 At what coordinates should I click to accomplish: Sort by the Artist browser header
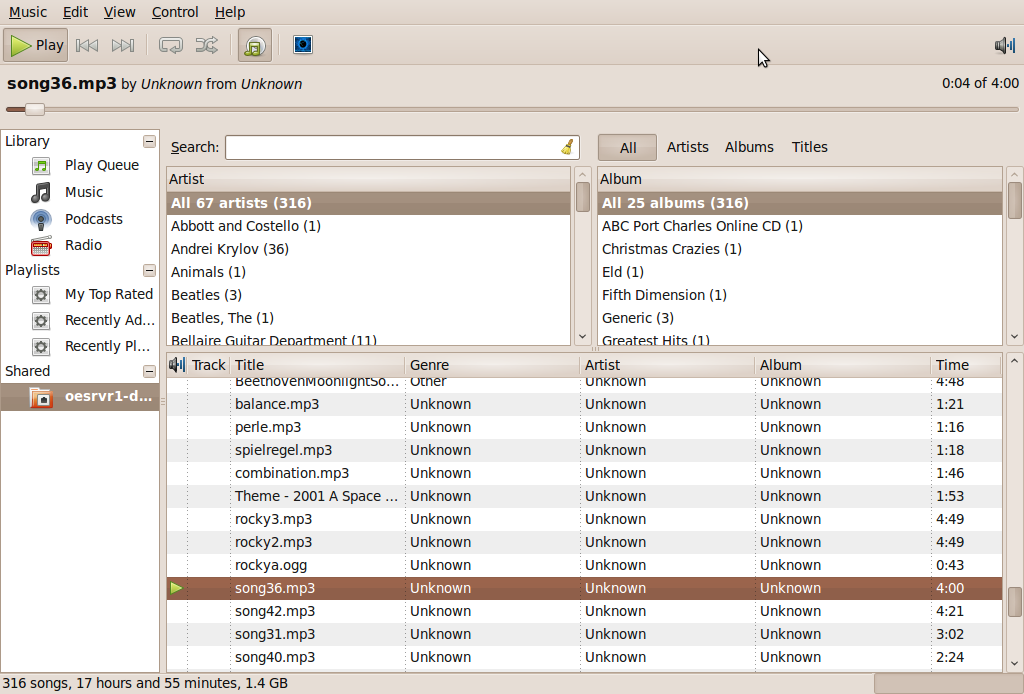368,179
